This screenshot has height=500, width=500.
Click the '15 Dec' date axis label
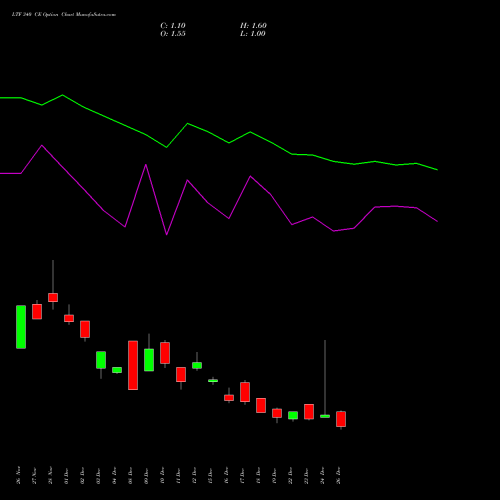(x=211, y=475)
